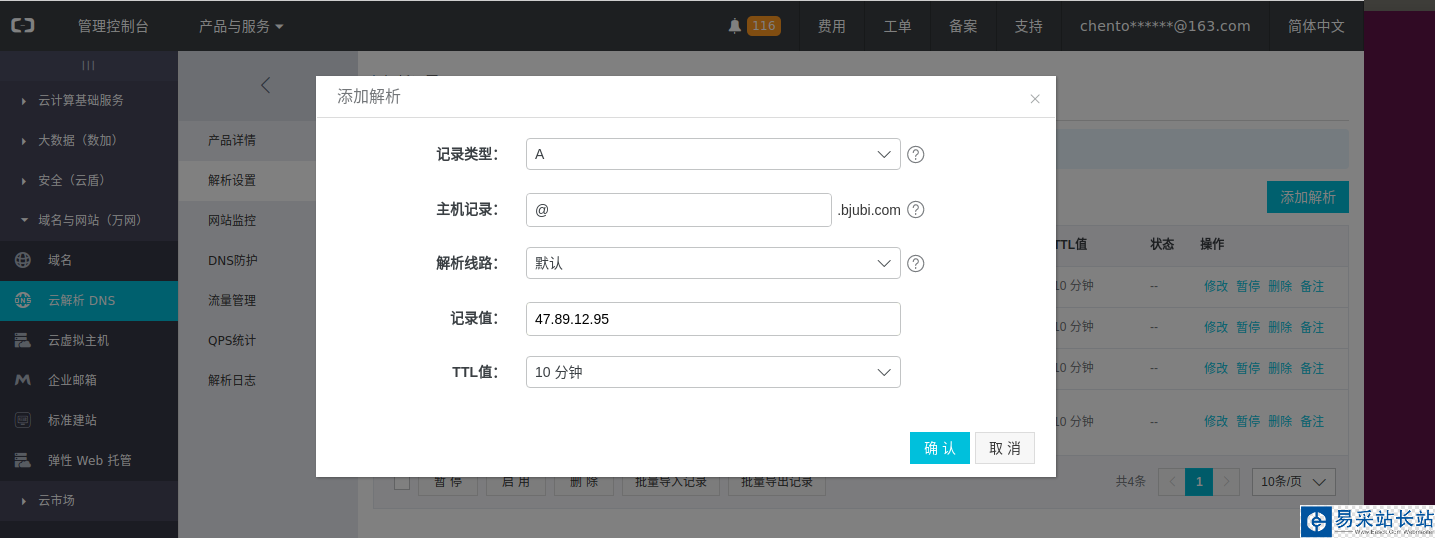Image resolution: width=1435 pixels, height=538 pixels.
Task: Open the 记录类型 dropdown
Action: (713, 154)
